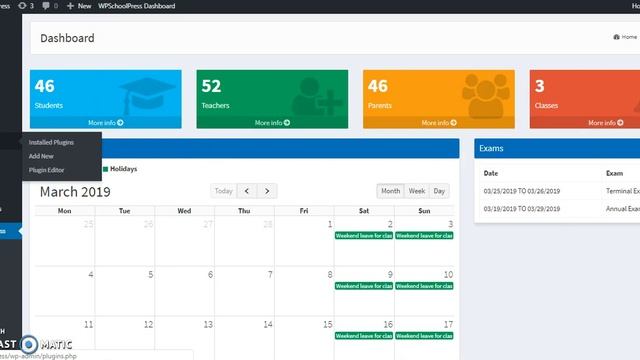Switch calendar to Month view

tap(391, 191)
